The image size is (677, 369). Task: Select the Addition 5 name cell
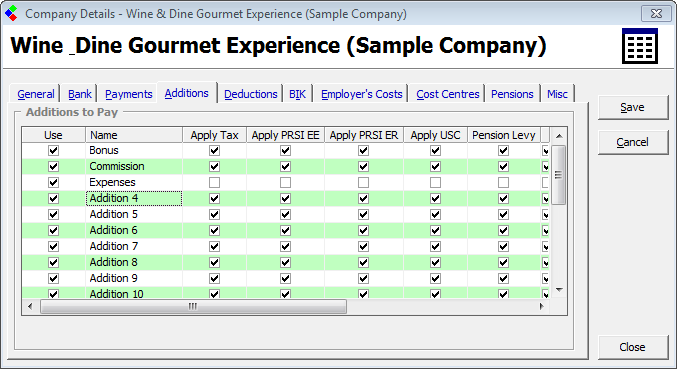[x=134, y=214]
